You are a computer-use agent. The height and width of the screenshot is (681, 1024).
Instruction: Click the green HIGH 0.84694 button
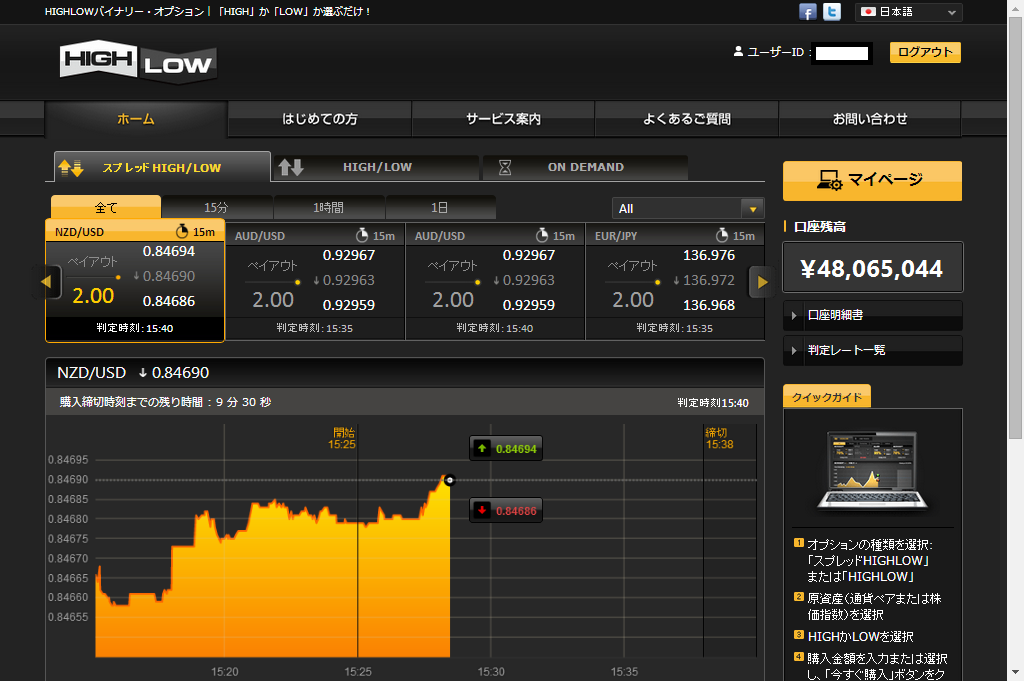(x=505, y=449)
